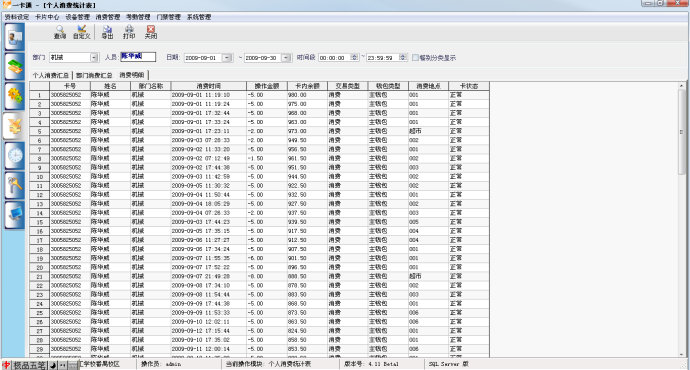Click the time cell 2009-09-12 17:15:44
Viewport: 690px width, 370px height.
tap(209, 331)
